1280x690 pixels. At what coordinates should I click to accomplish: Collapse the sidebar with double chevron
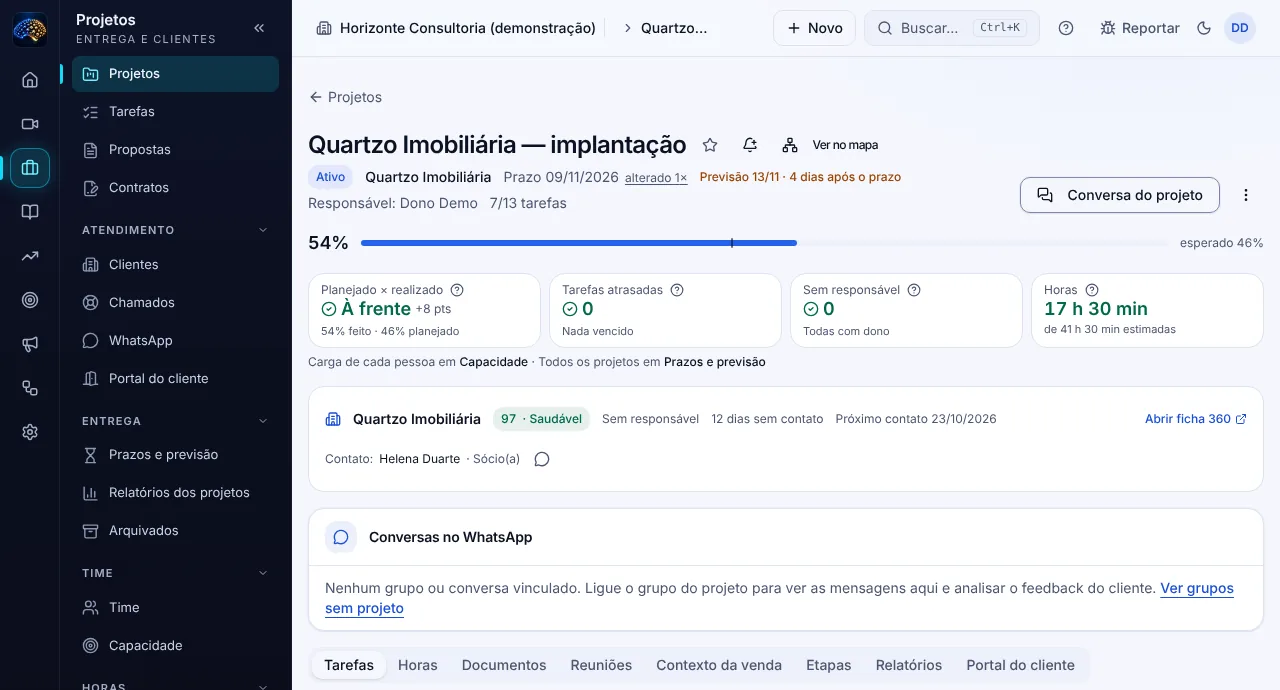(259, 28)
